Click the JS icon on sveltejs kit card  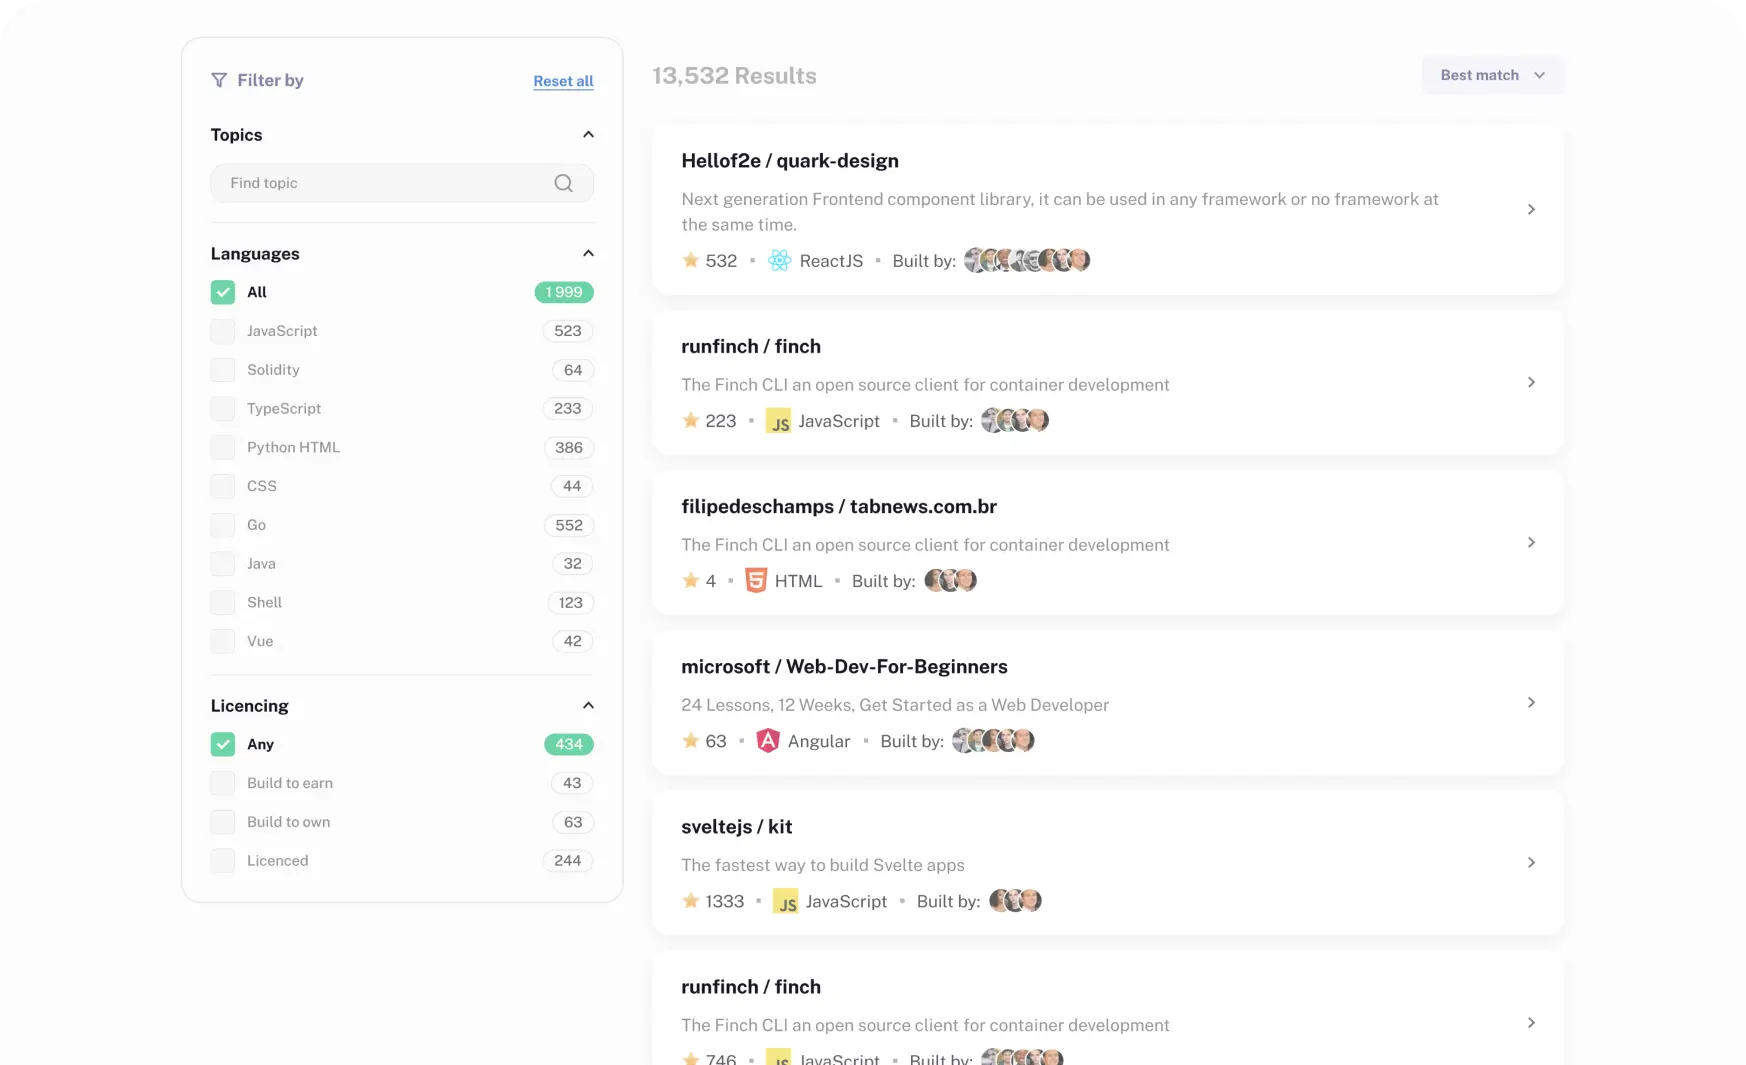(786, 901)
